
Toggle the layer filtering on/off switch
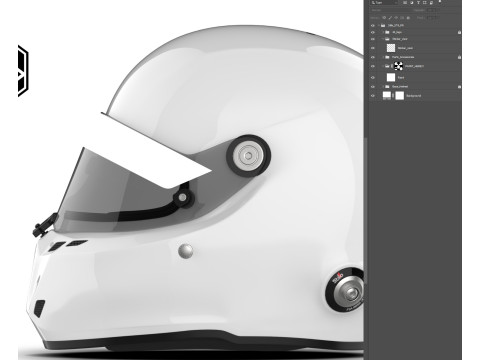click(x=440, y=1)
